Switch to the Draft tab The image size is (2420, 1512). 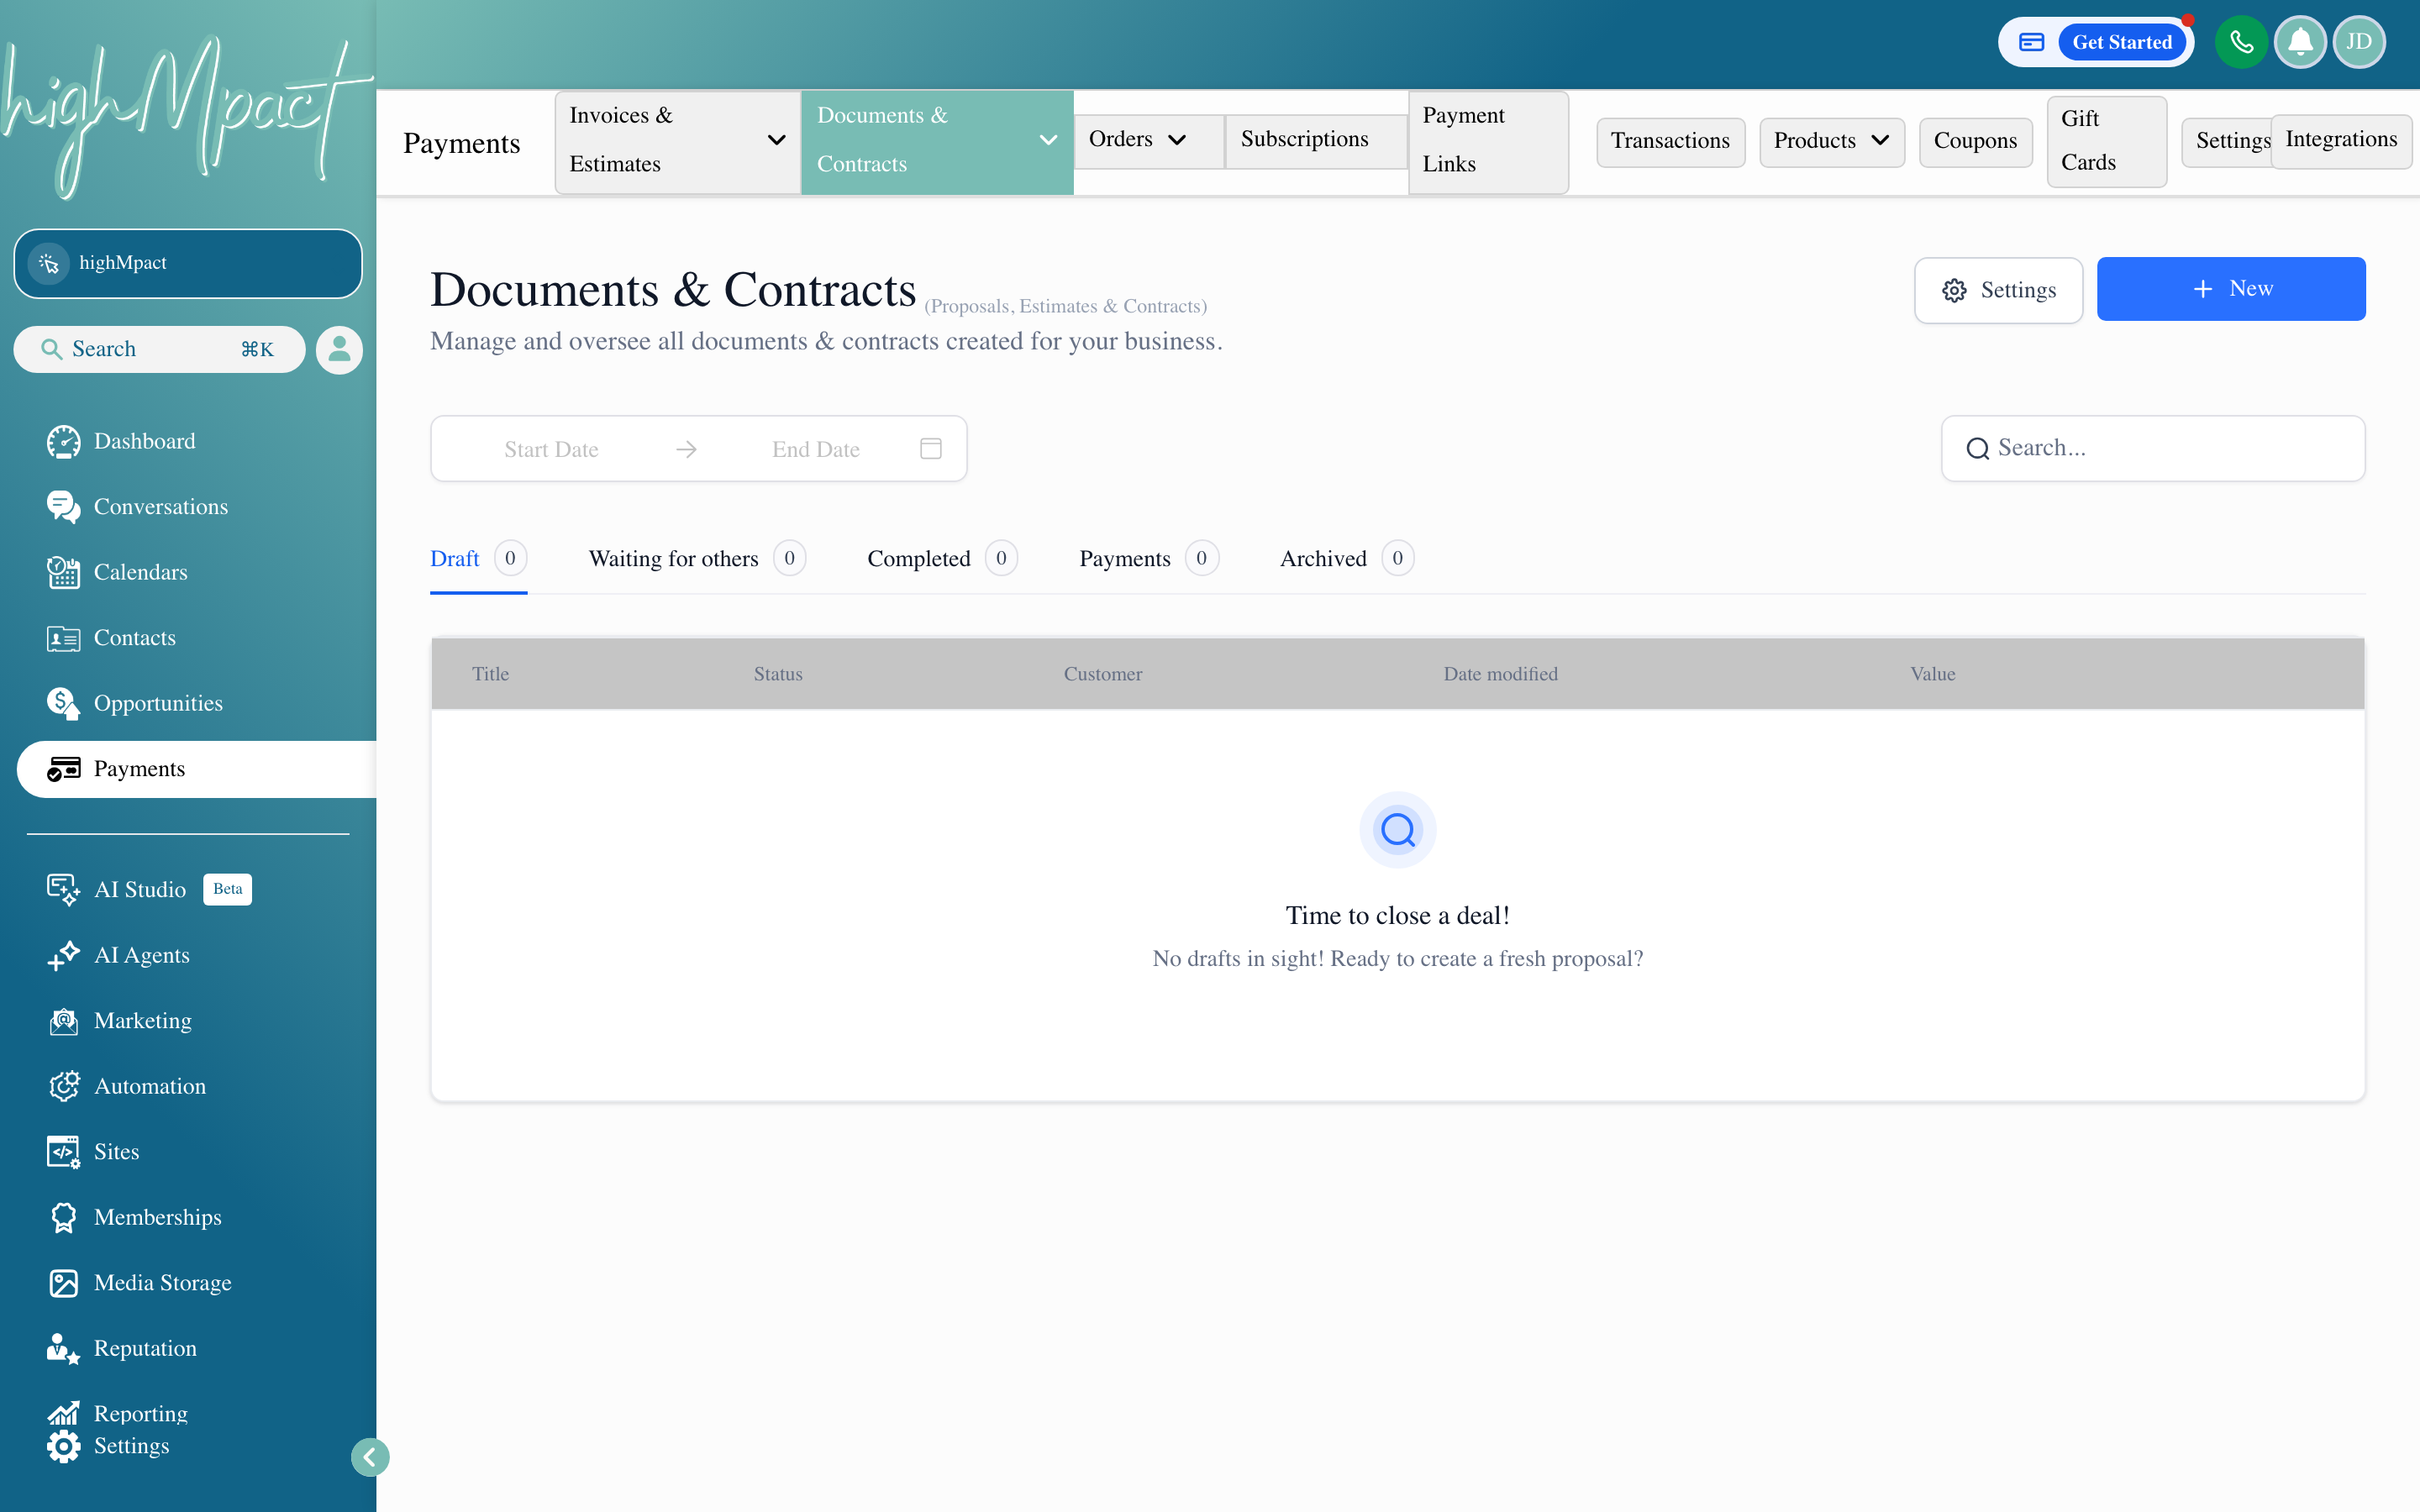(478, 559)
